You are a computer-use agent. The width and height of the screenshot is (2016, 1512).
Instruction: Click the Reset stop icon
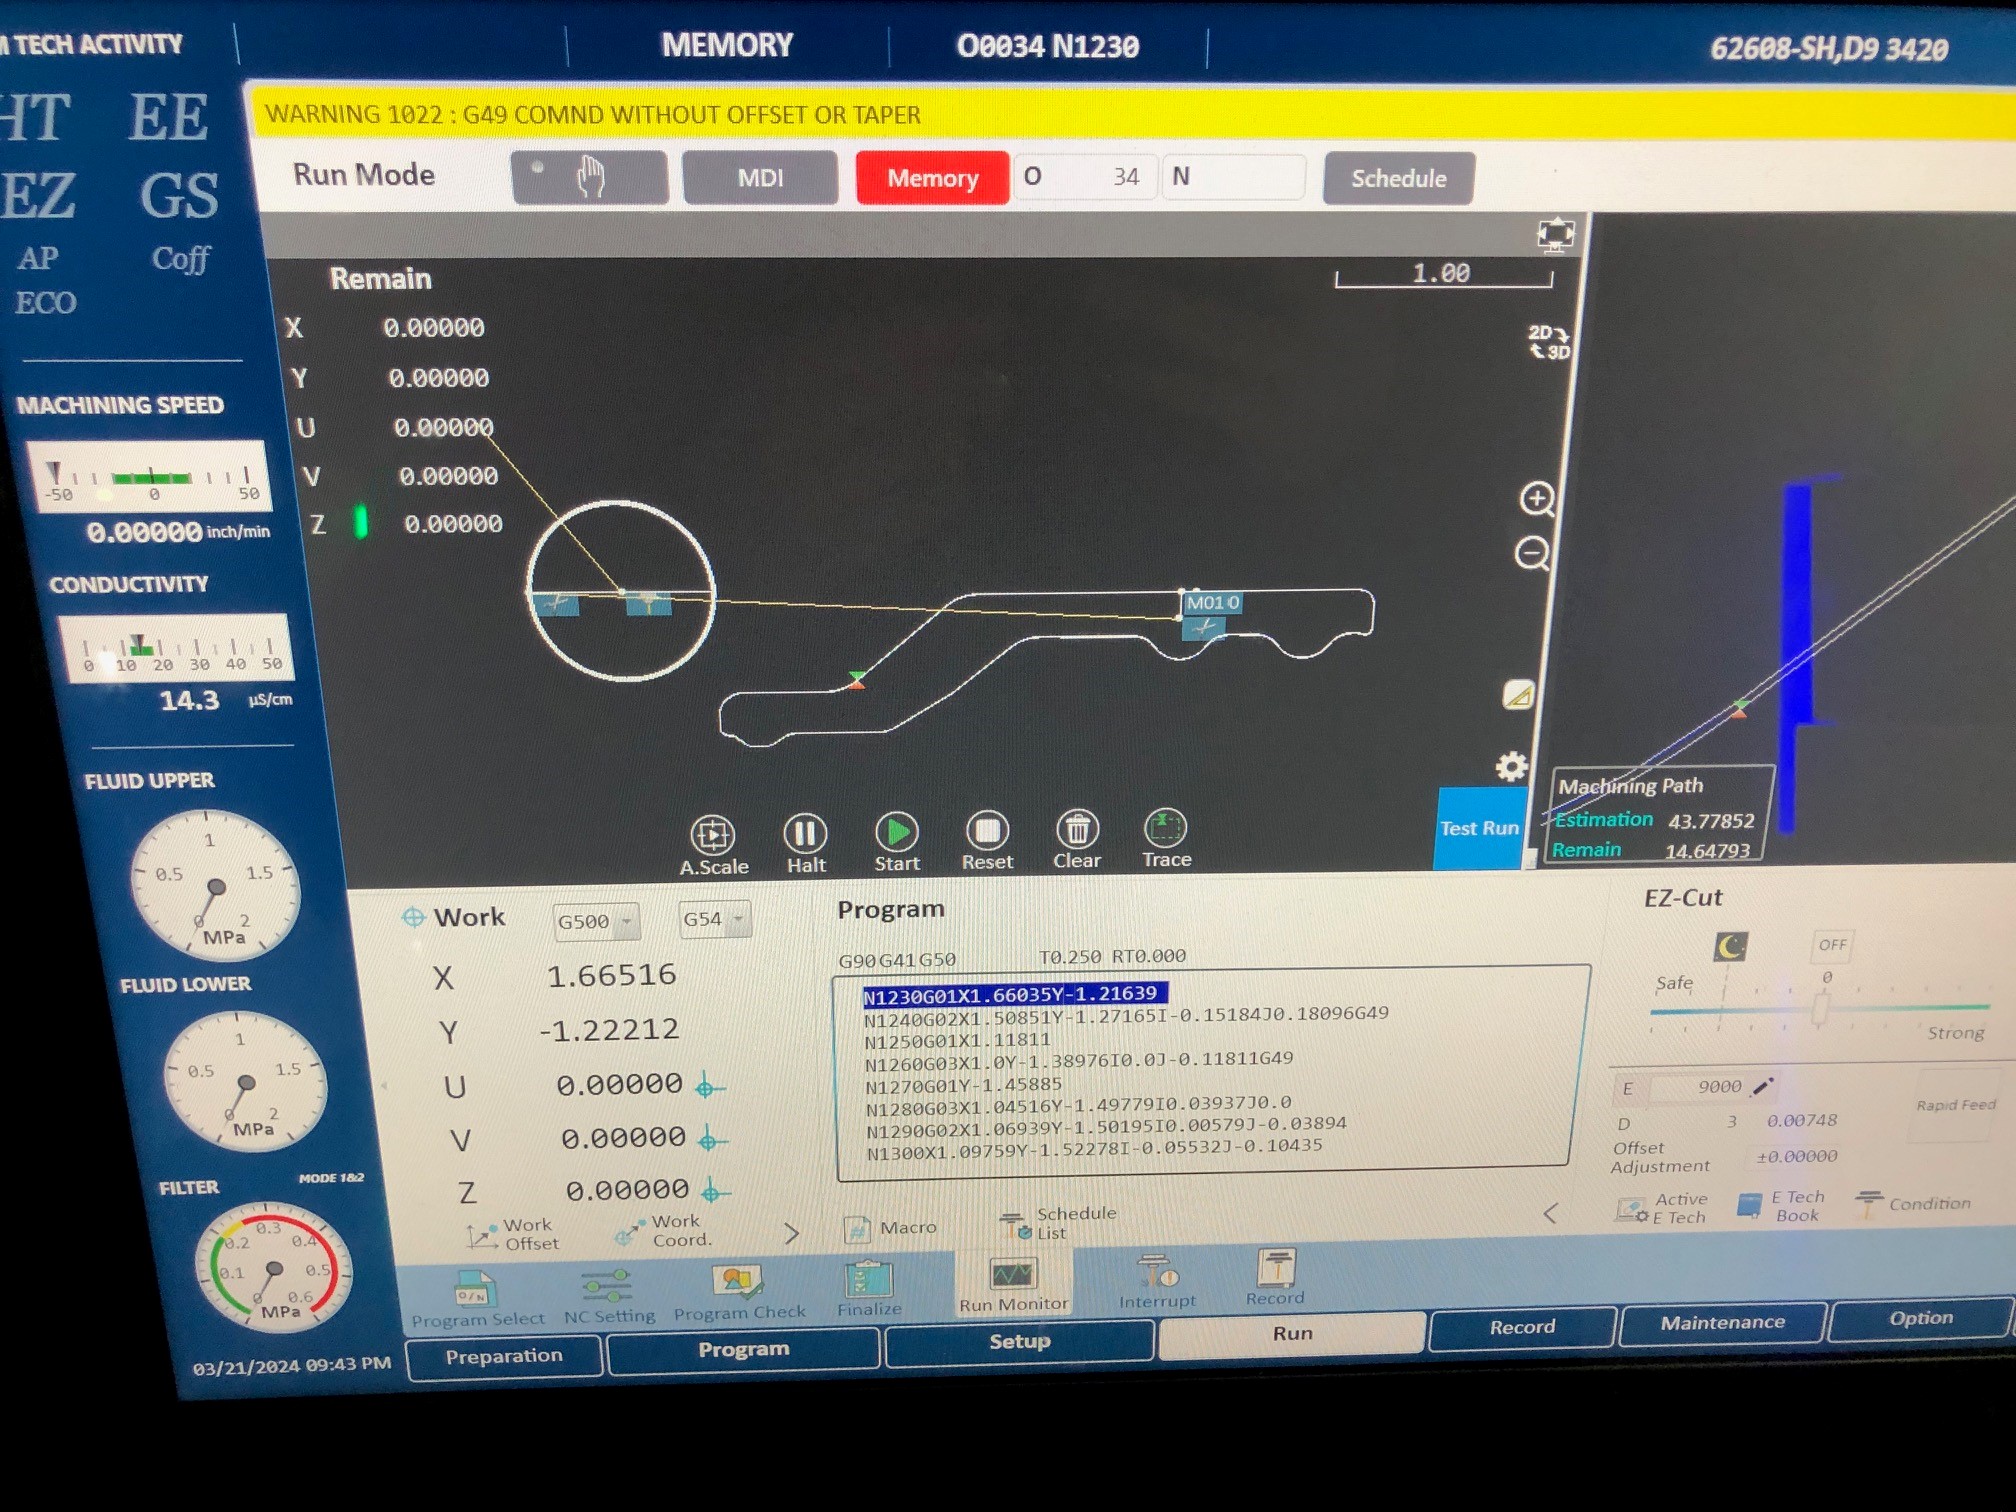pos(987,831)
